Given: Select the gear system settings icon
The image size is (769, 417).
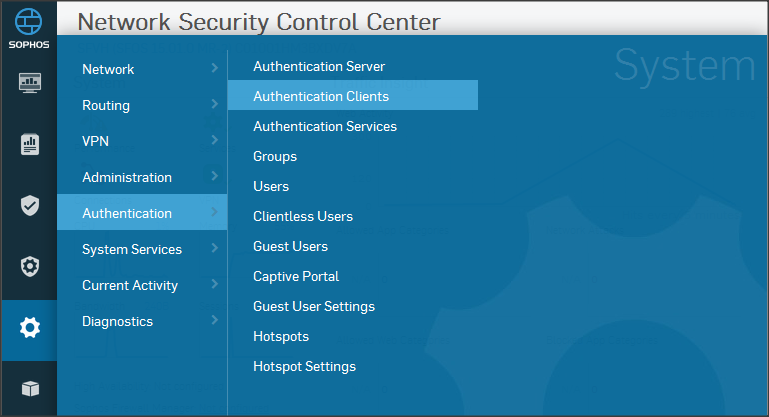Looking at the screenshot, I should click(29, 328).
